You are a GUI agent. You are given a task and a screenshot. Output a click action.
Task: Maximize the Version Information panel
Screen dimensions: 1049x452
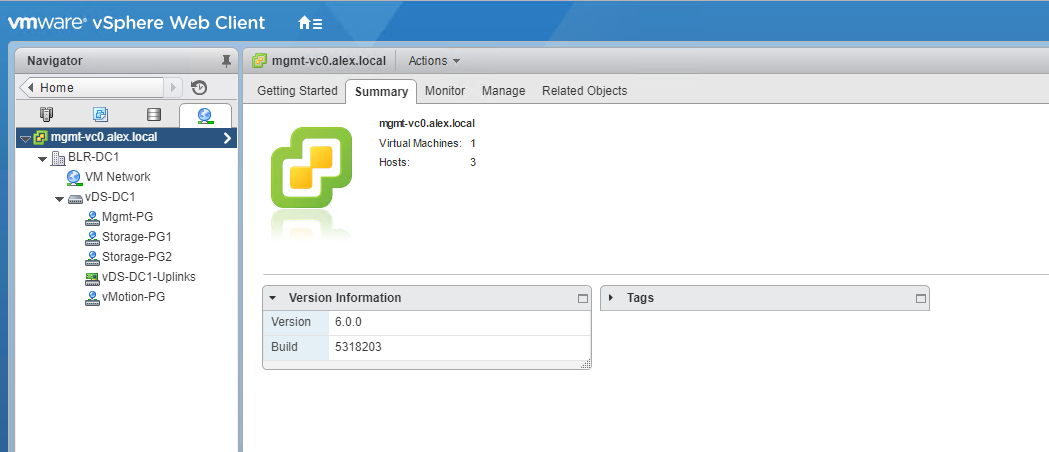(582, 298)
